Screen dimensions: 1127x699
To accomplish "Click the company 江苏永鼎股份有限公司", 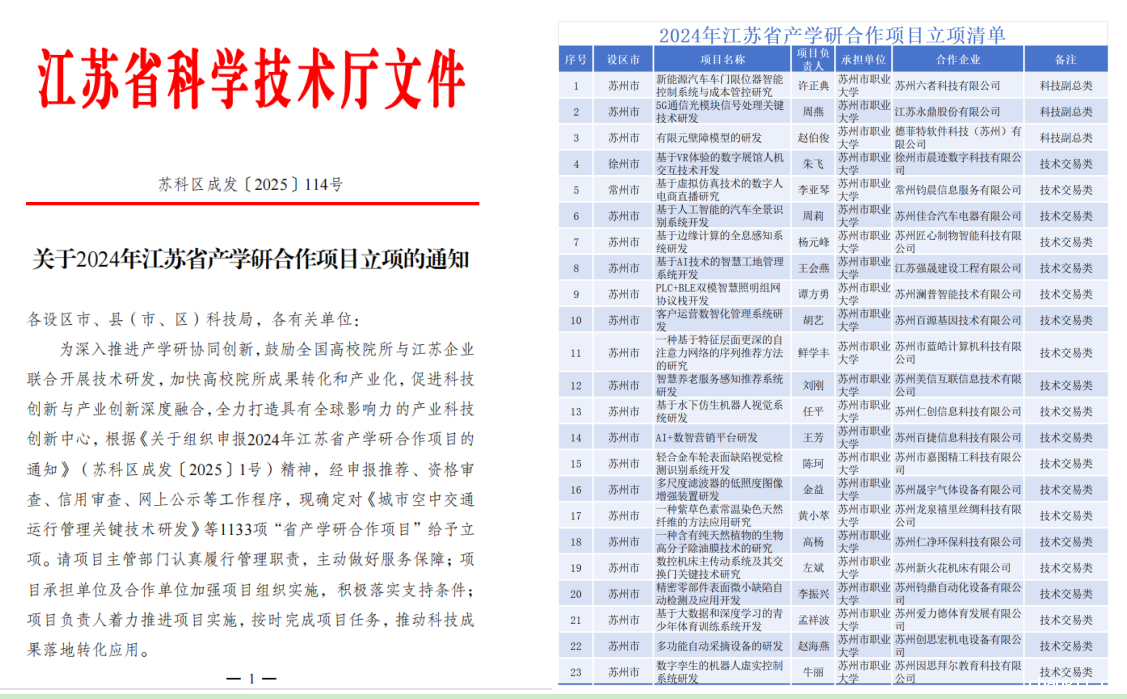I will click(x=947, y=112).
